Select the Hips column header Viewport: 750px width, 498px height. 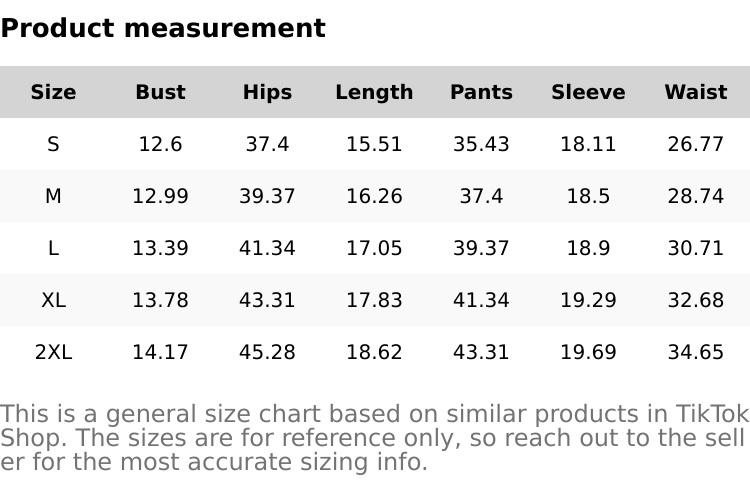(267, 92)
